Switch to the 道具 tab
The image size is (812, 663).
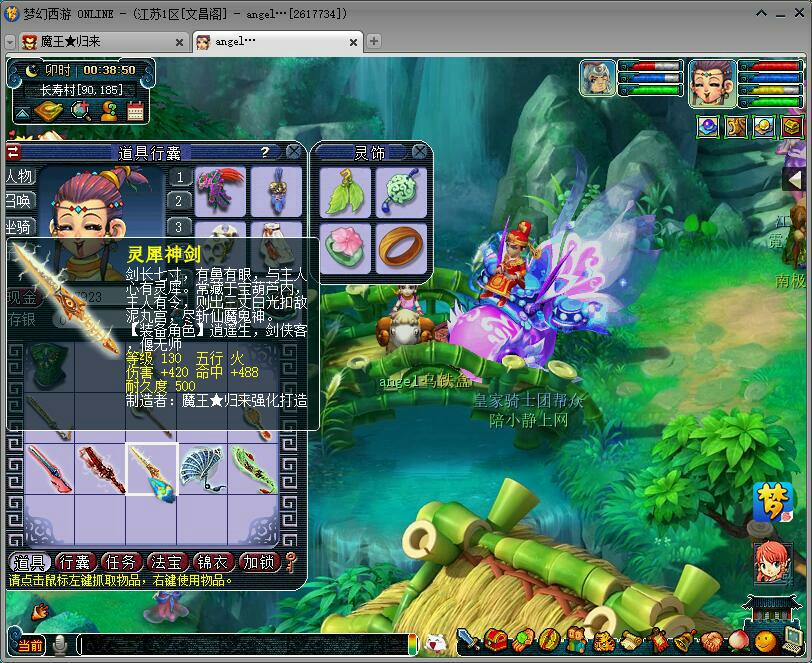coord(30,563)
